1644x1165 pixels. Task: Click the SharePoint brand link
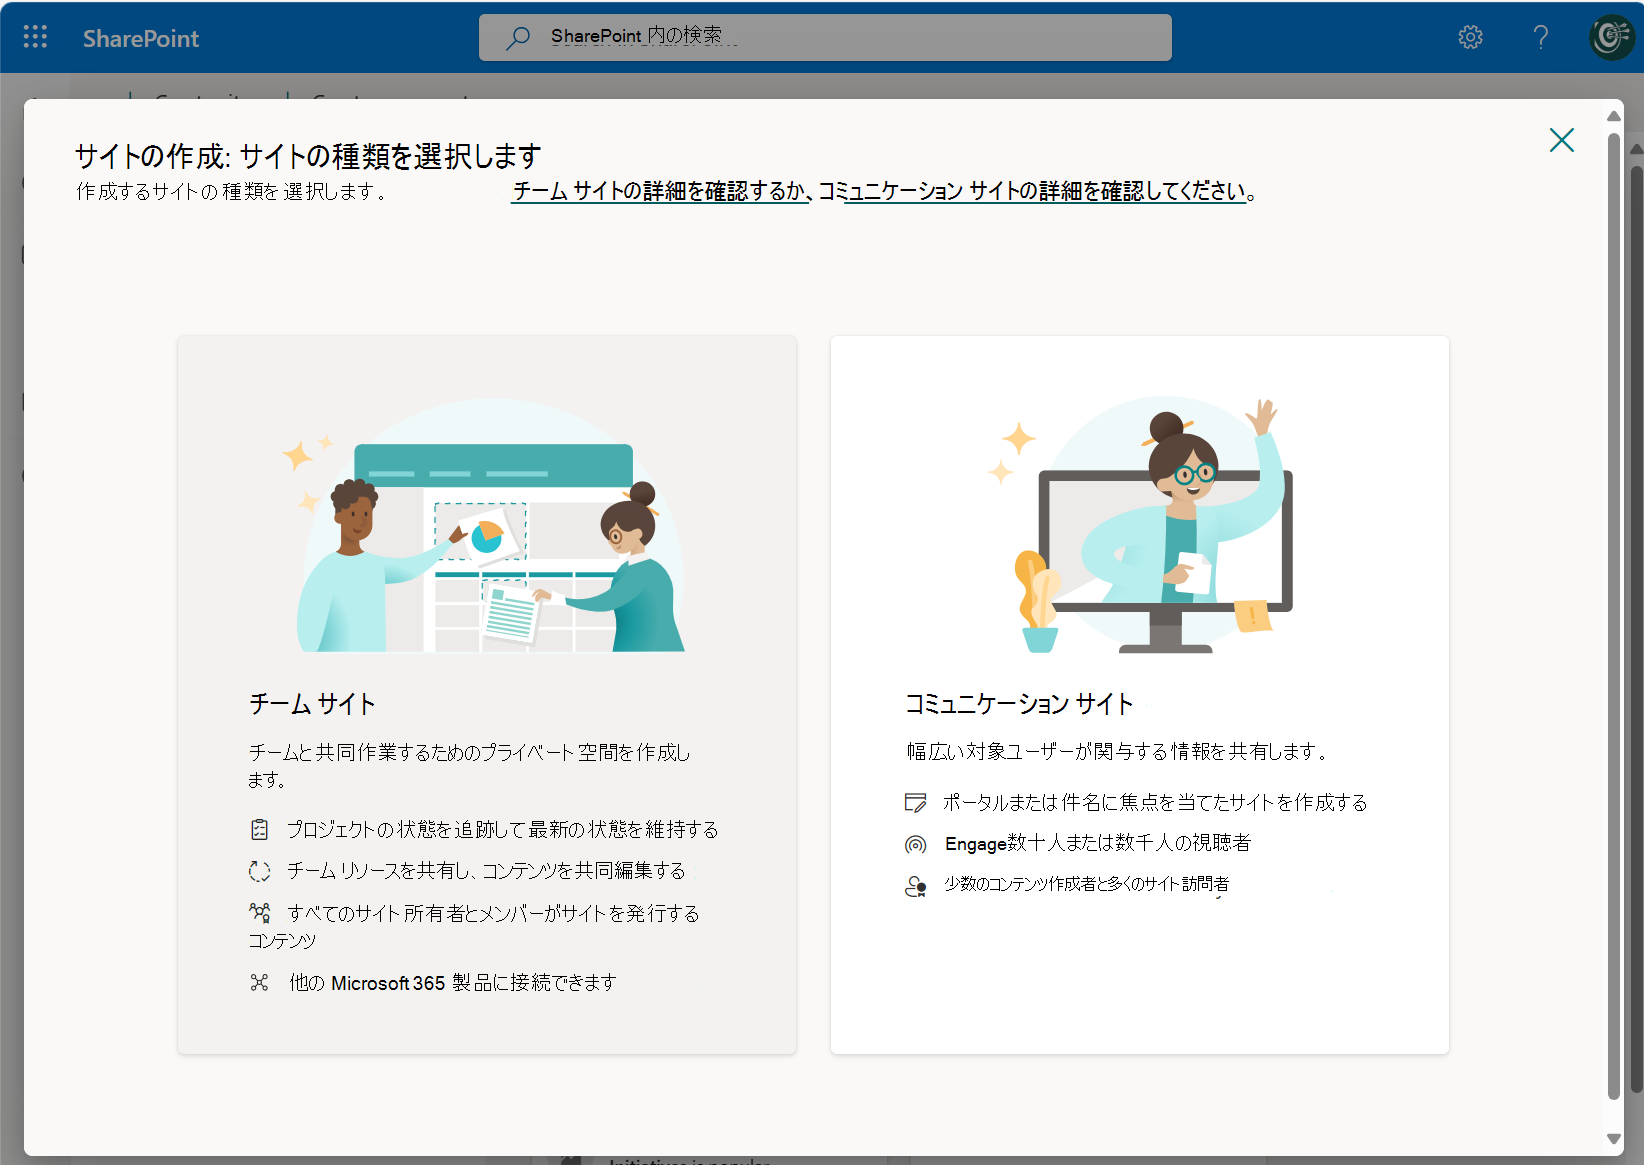(141, 38)
